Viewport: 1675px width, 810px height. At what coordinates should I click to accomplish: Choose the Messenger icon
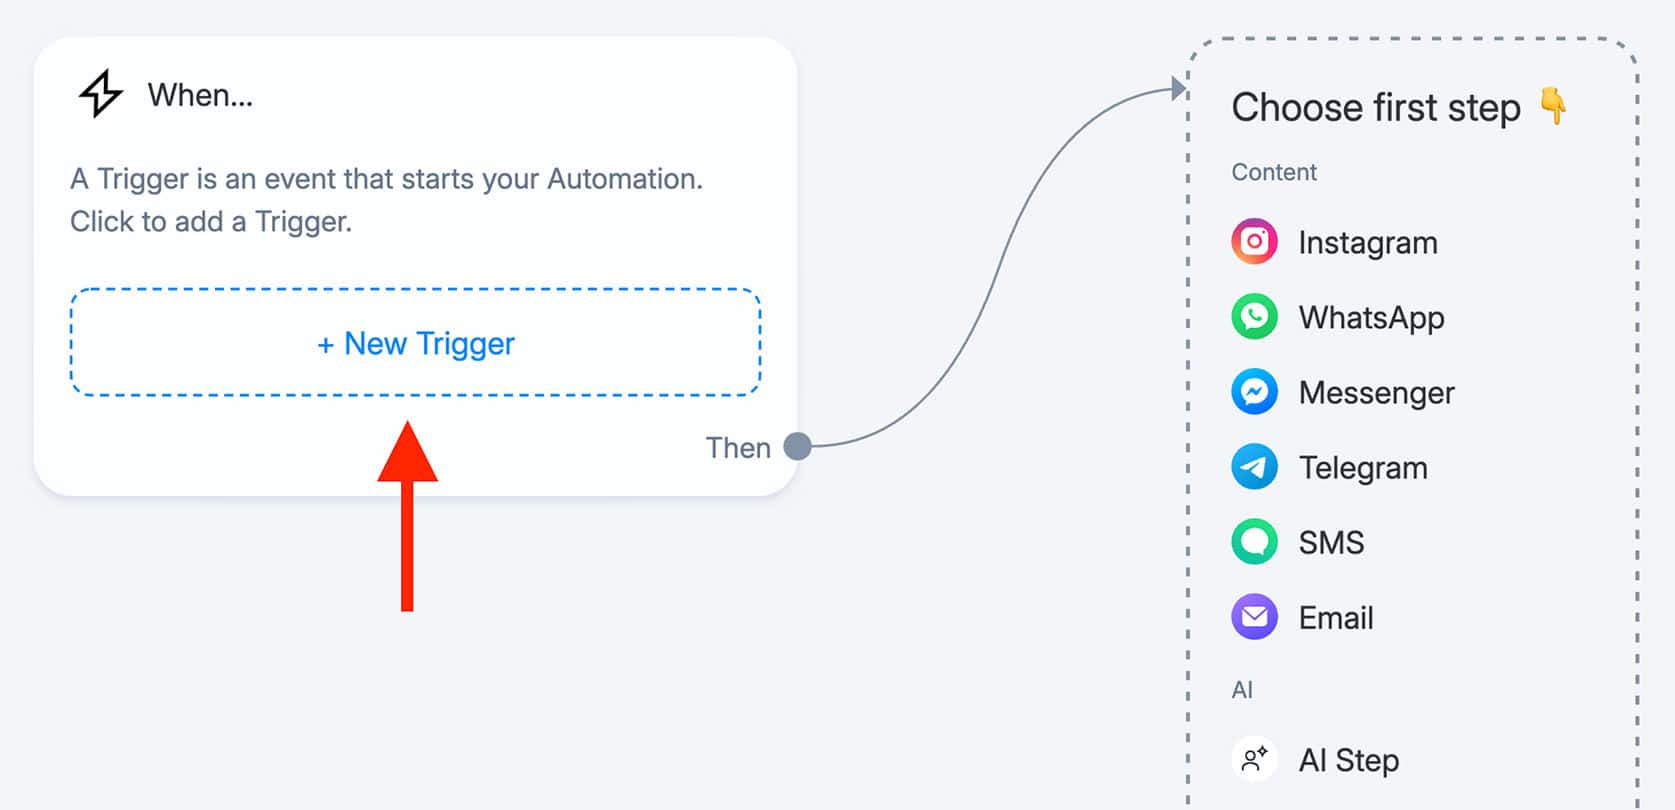(x=1254, y=392)
